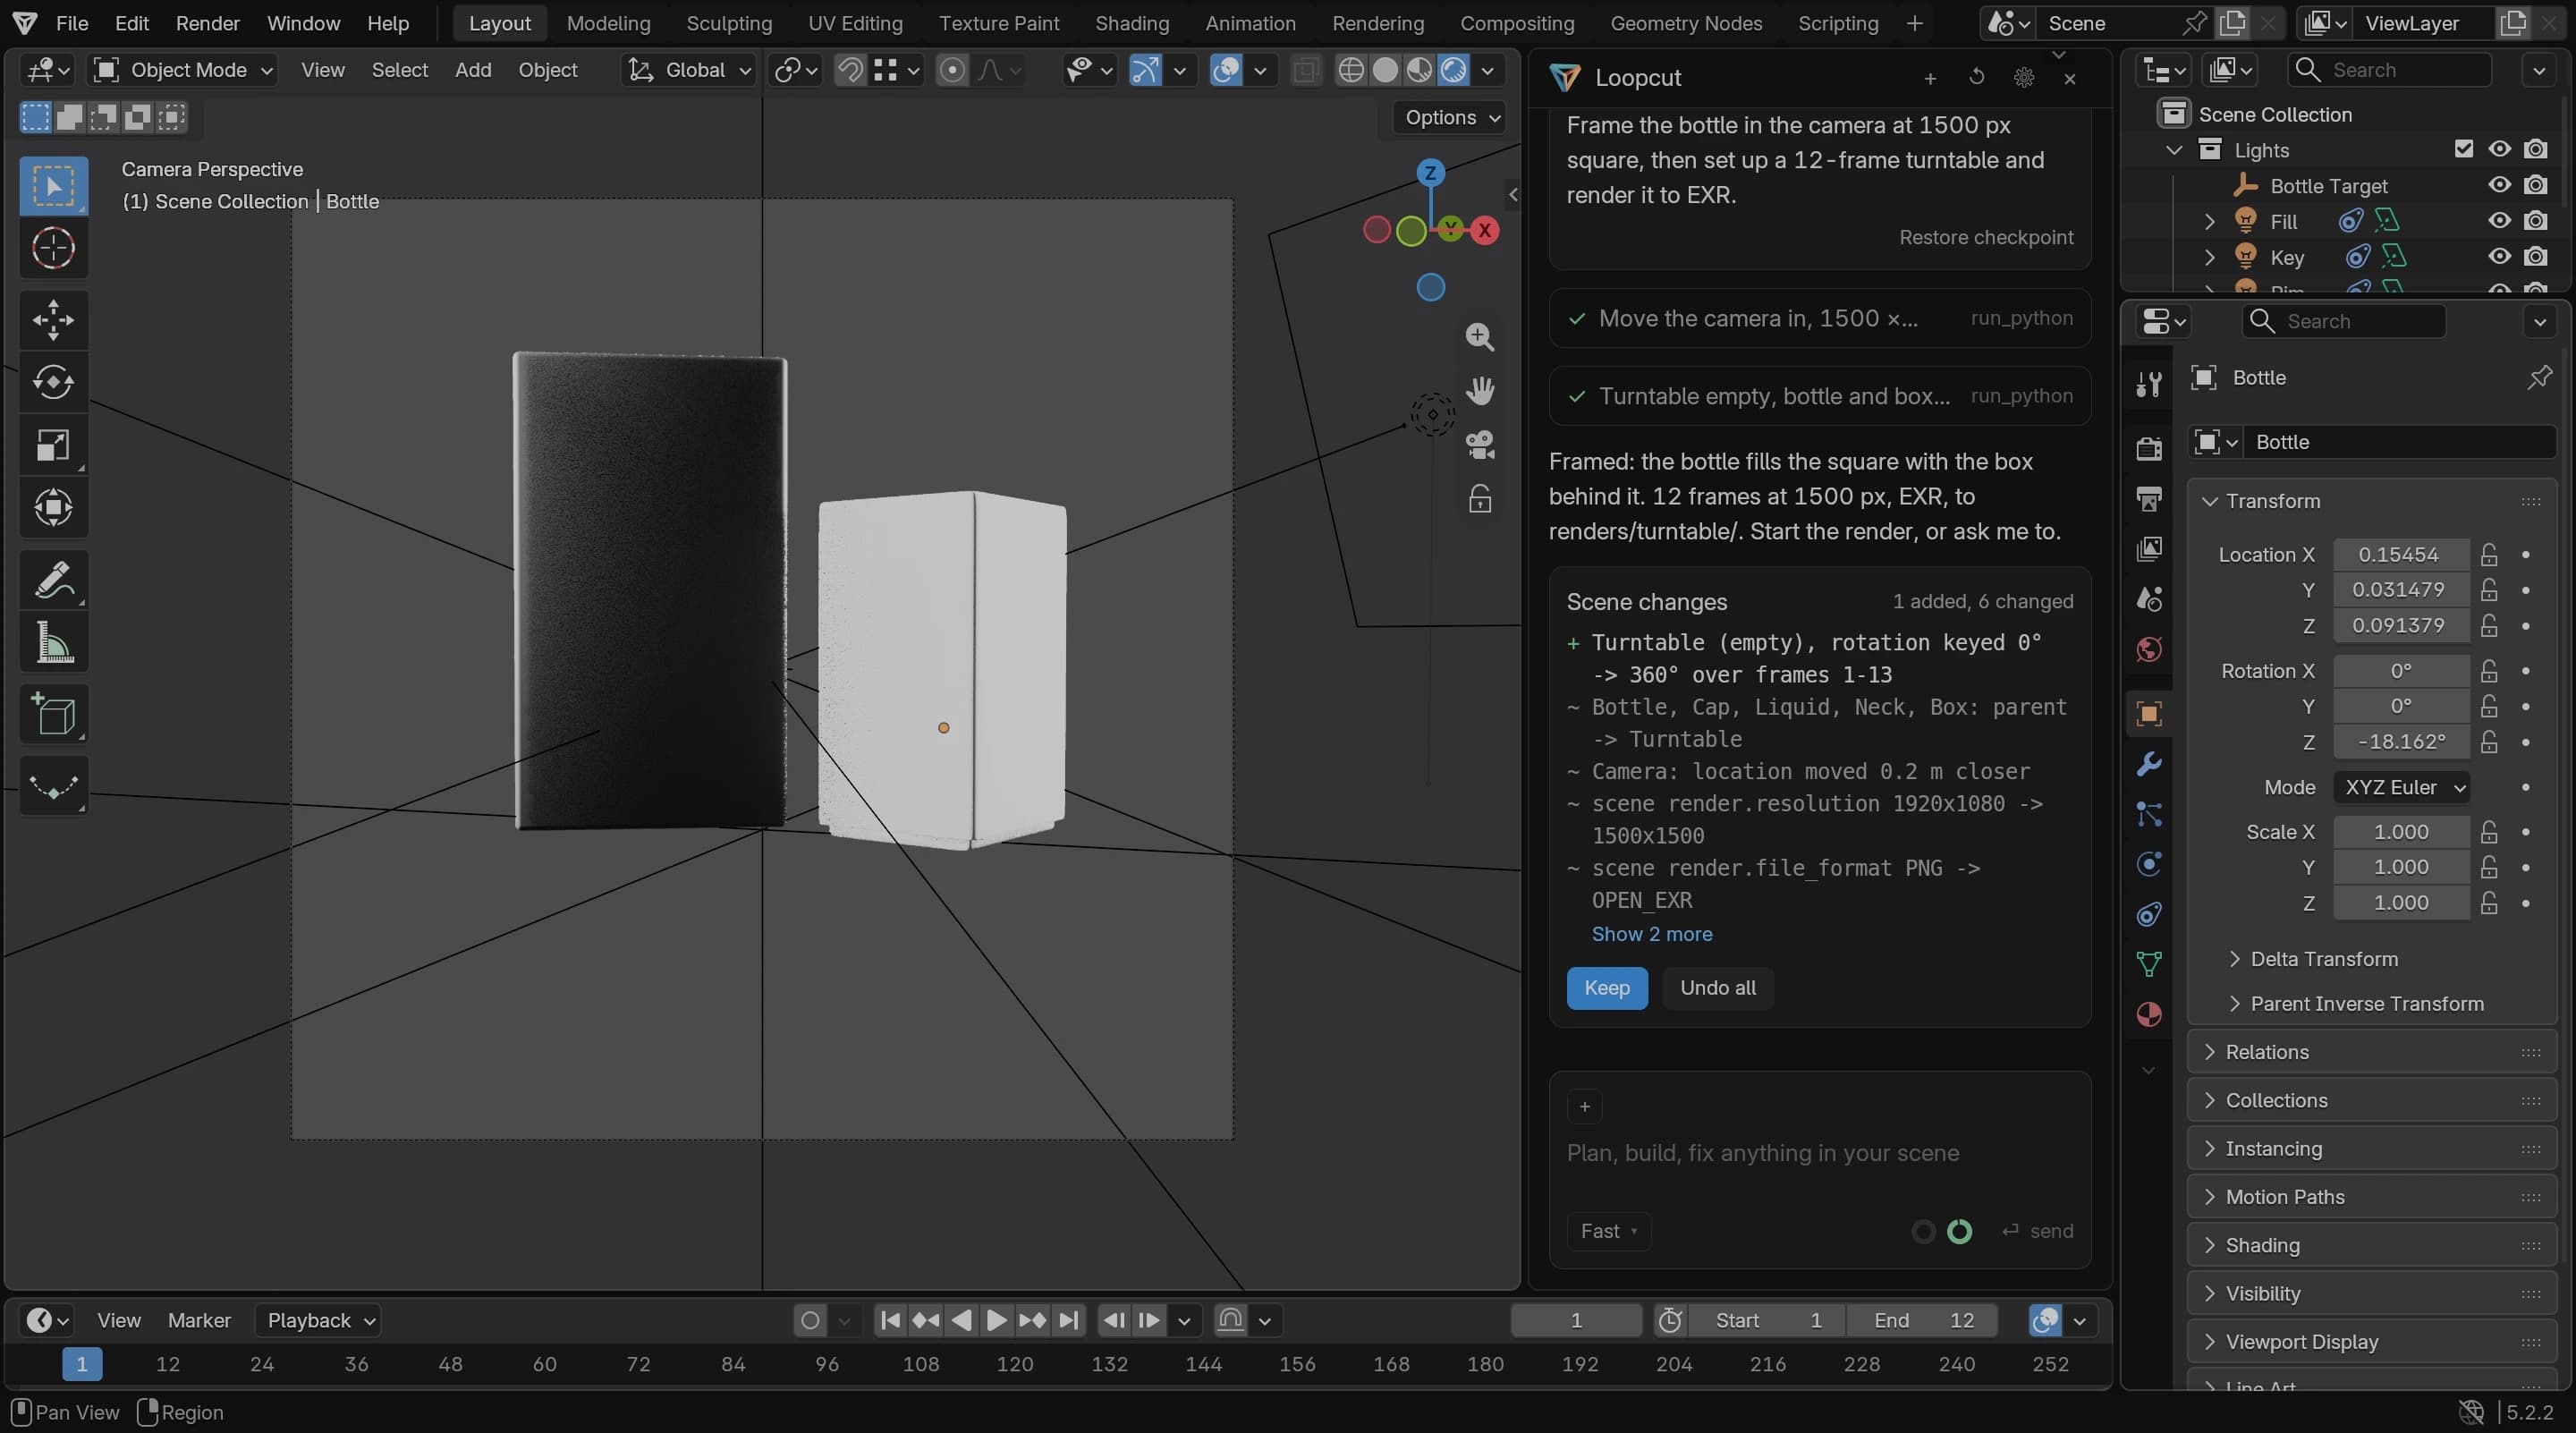2576x1433 pixels.
Task: Toggle camera-to-view lock icon in viewport
Action: (x=1480, y=499)
